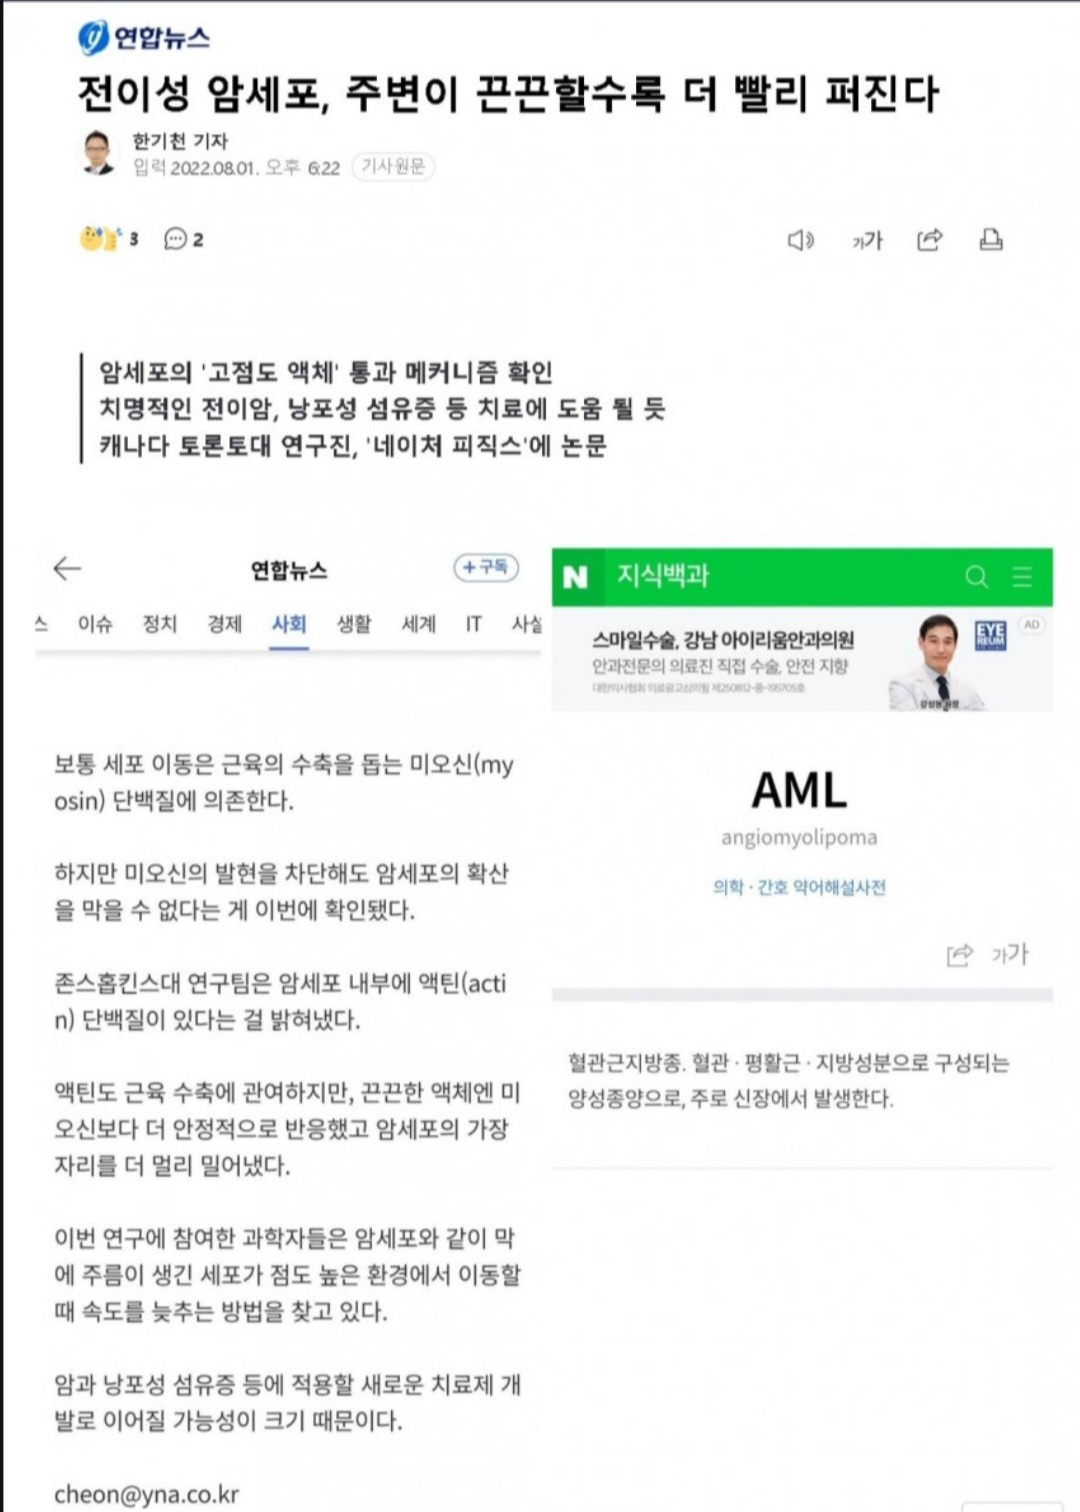Go back with the left arrow
This screenshot has height=1512, width=1080.
67,568
